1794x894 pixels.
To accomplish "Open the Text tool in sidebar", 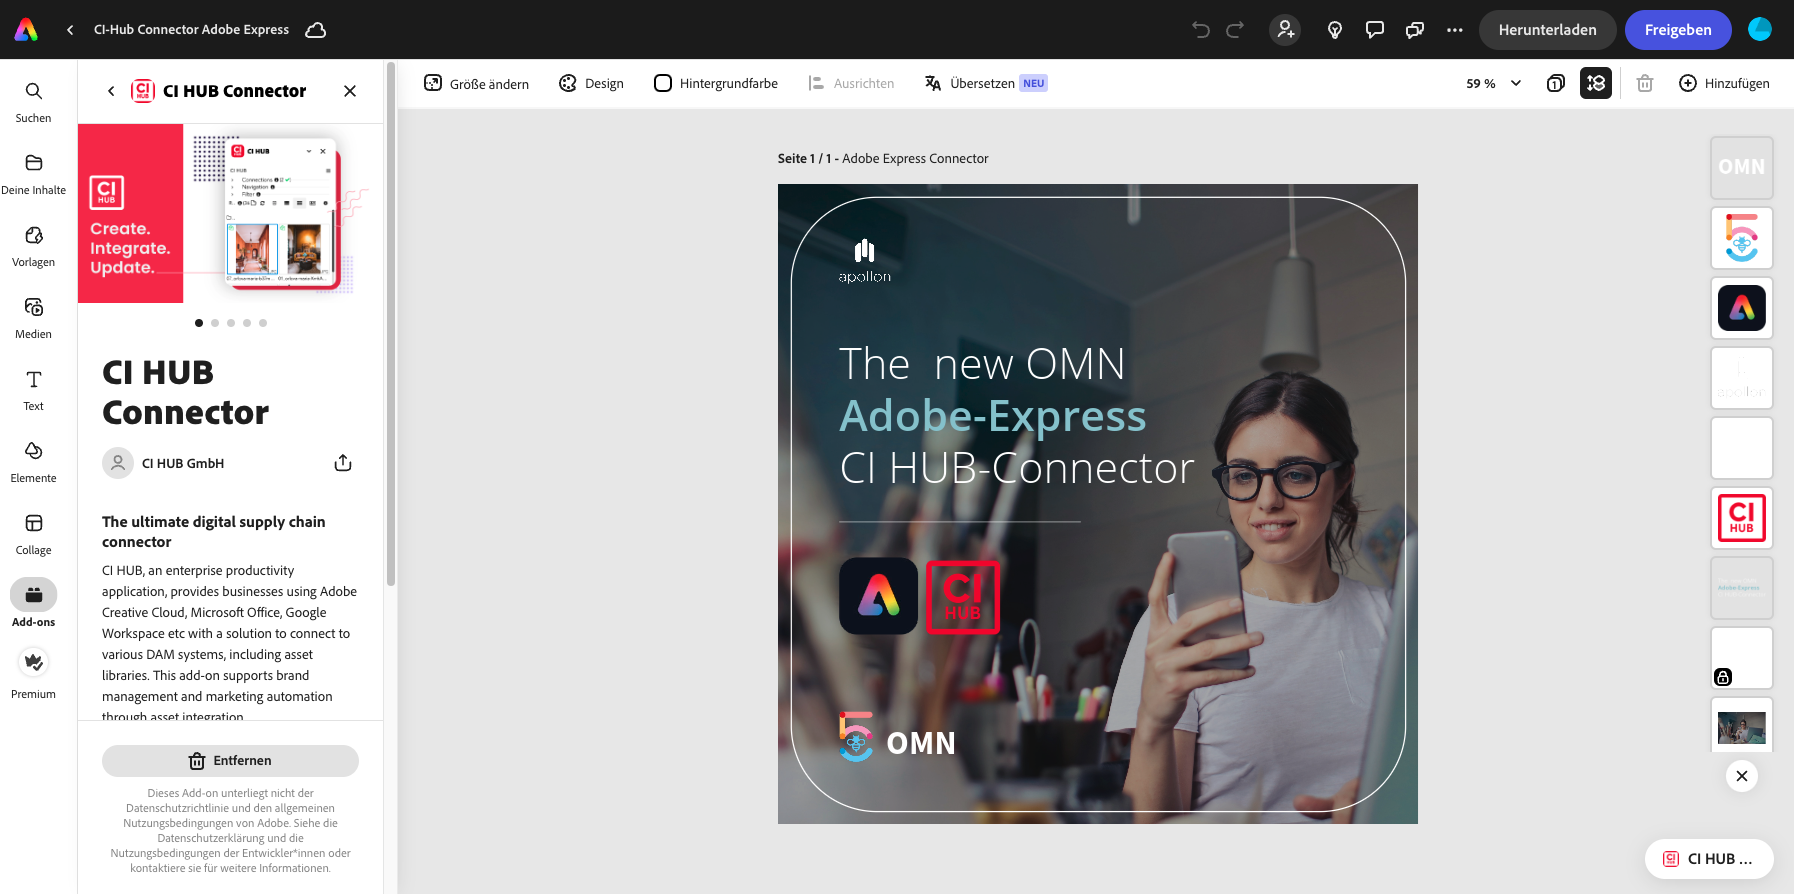I will (33, 391).
